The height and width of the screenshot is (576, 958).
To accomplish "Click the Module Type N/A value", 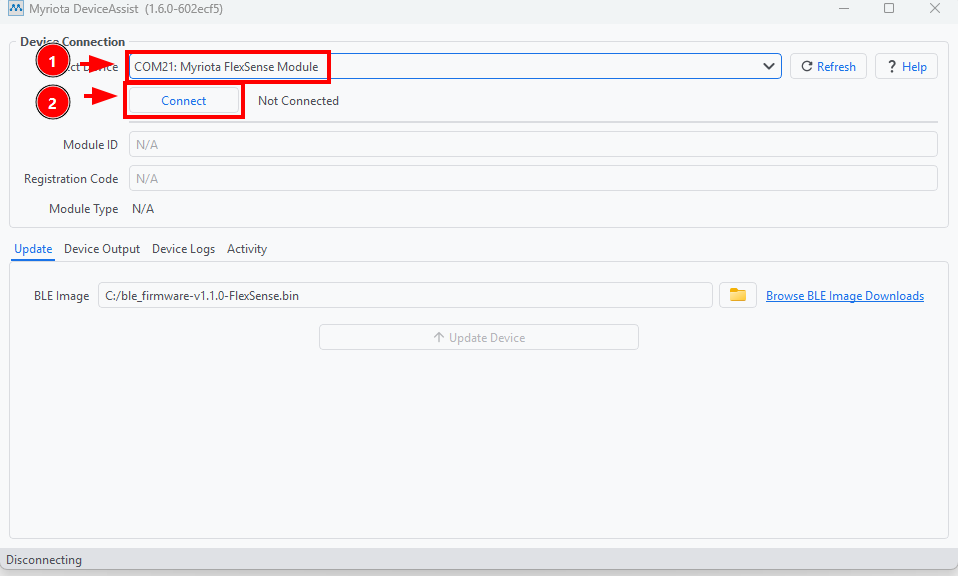I will coord(143,209).
